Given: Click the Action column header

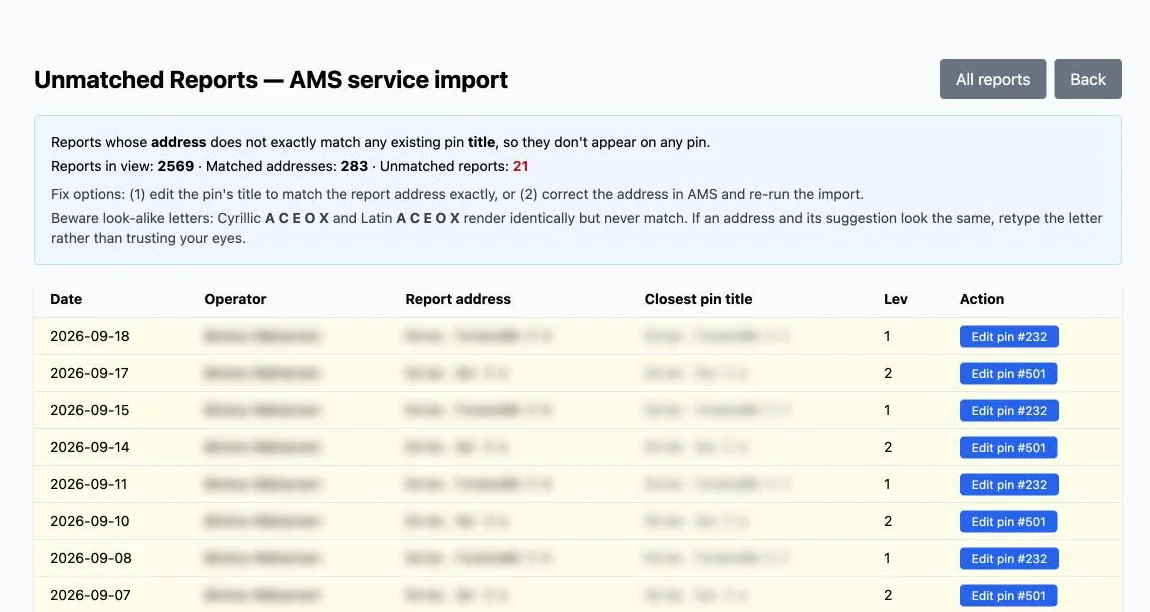Looking at the screenshot, I should click(982, 299).
